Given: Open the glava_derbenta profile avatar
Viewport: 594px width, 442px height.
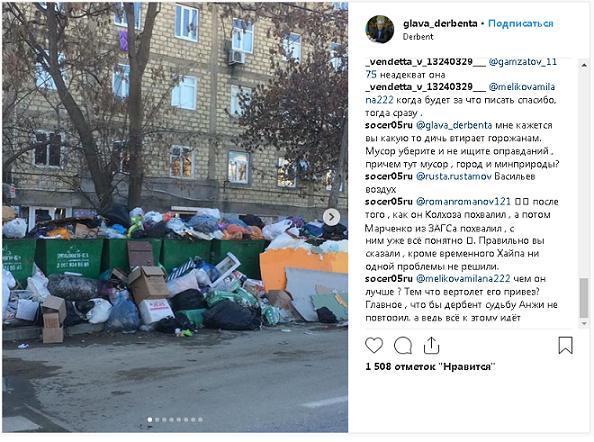Looking at the screenshot, I should [380, 29].
